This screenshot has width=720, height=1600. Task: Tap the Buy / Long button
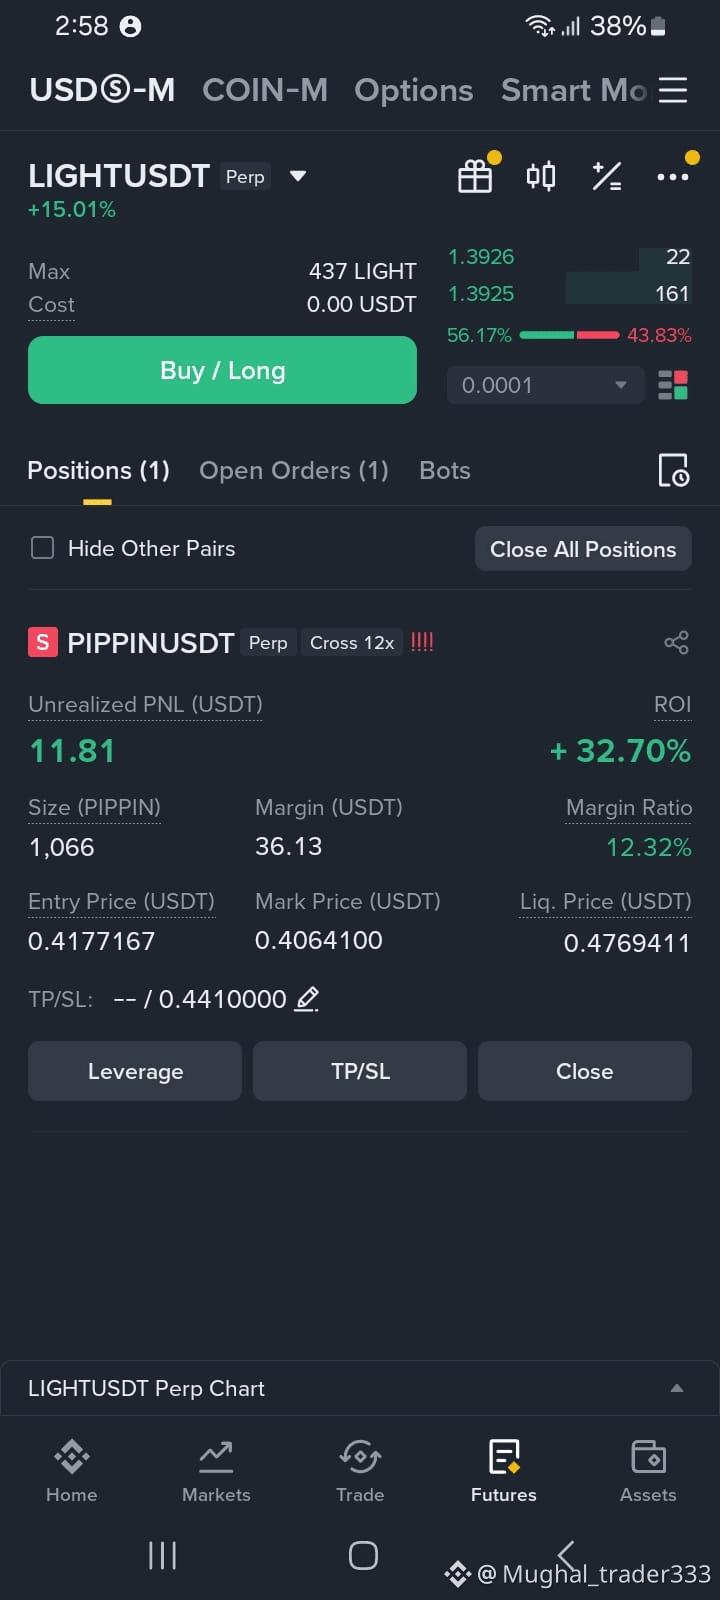[222, 370]
